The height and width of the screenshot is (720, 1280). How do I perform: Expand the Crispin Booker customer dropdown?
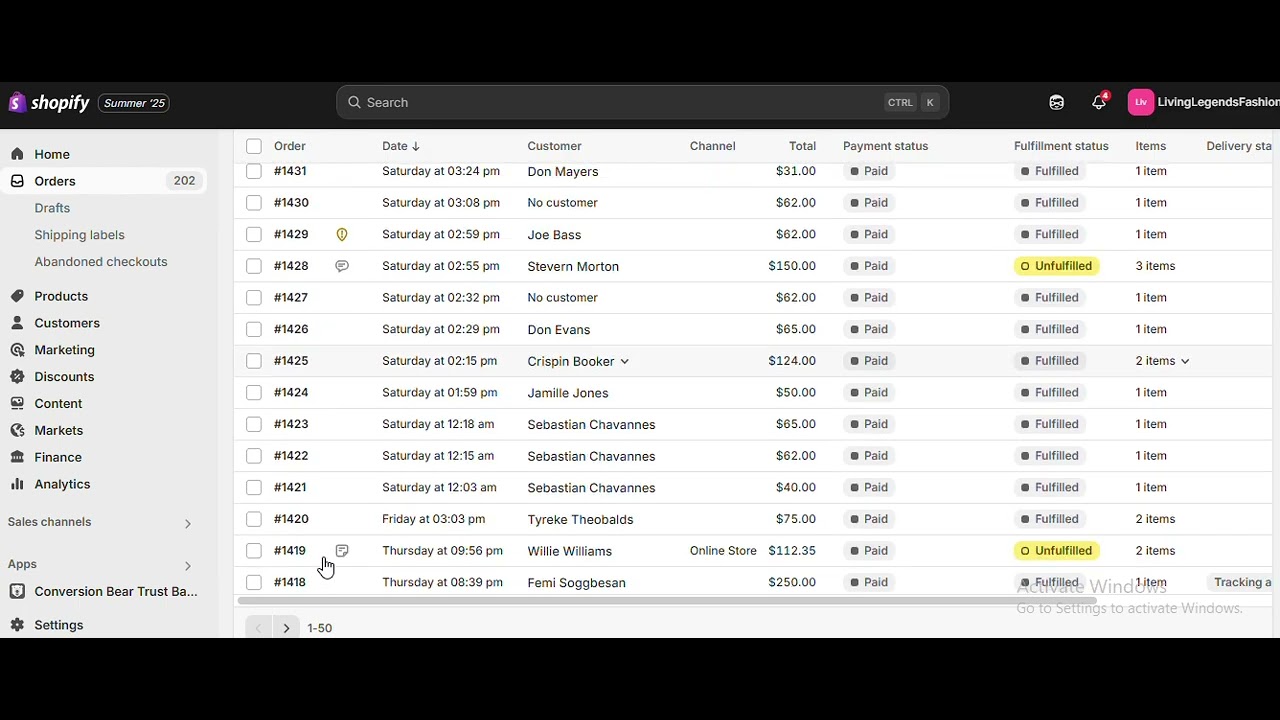pos(624,361)
